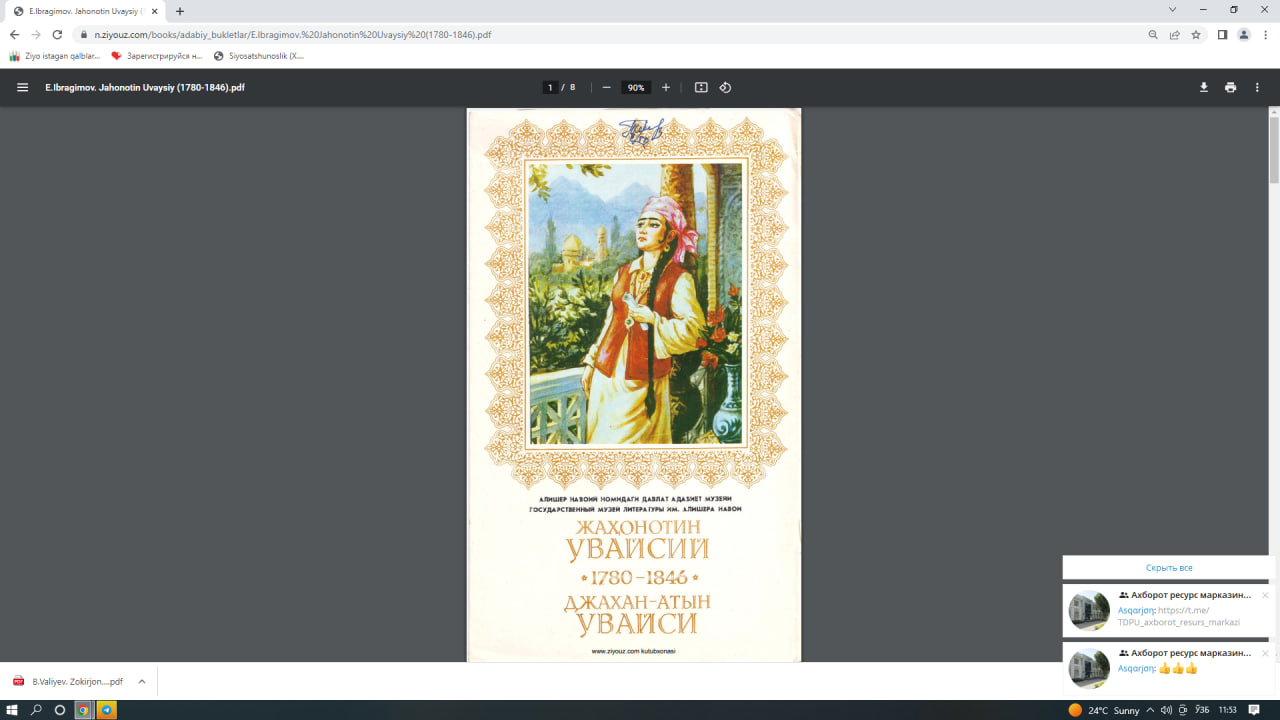1280x720 pixels.
Task: Select the E.Ibragimov Jahonotin Uvaysiy tab
Action: click(80, 11)
